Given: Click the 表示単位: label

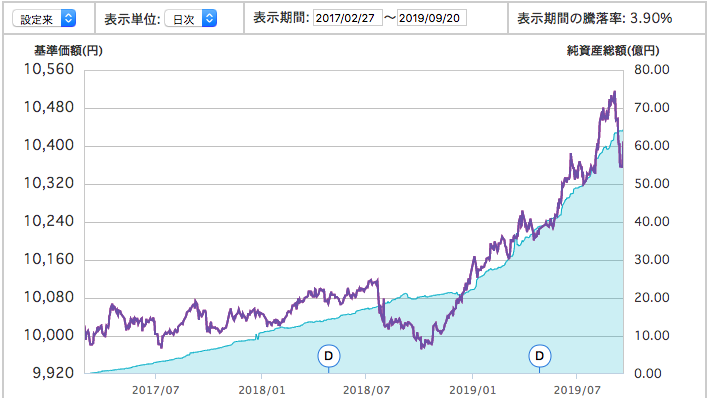Looking at the screenshot, I should click(132, 19).
